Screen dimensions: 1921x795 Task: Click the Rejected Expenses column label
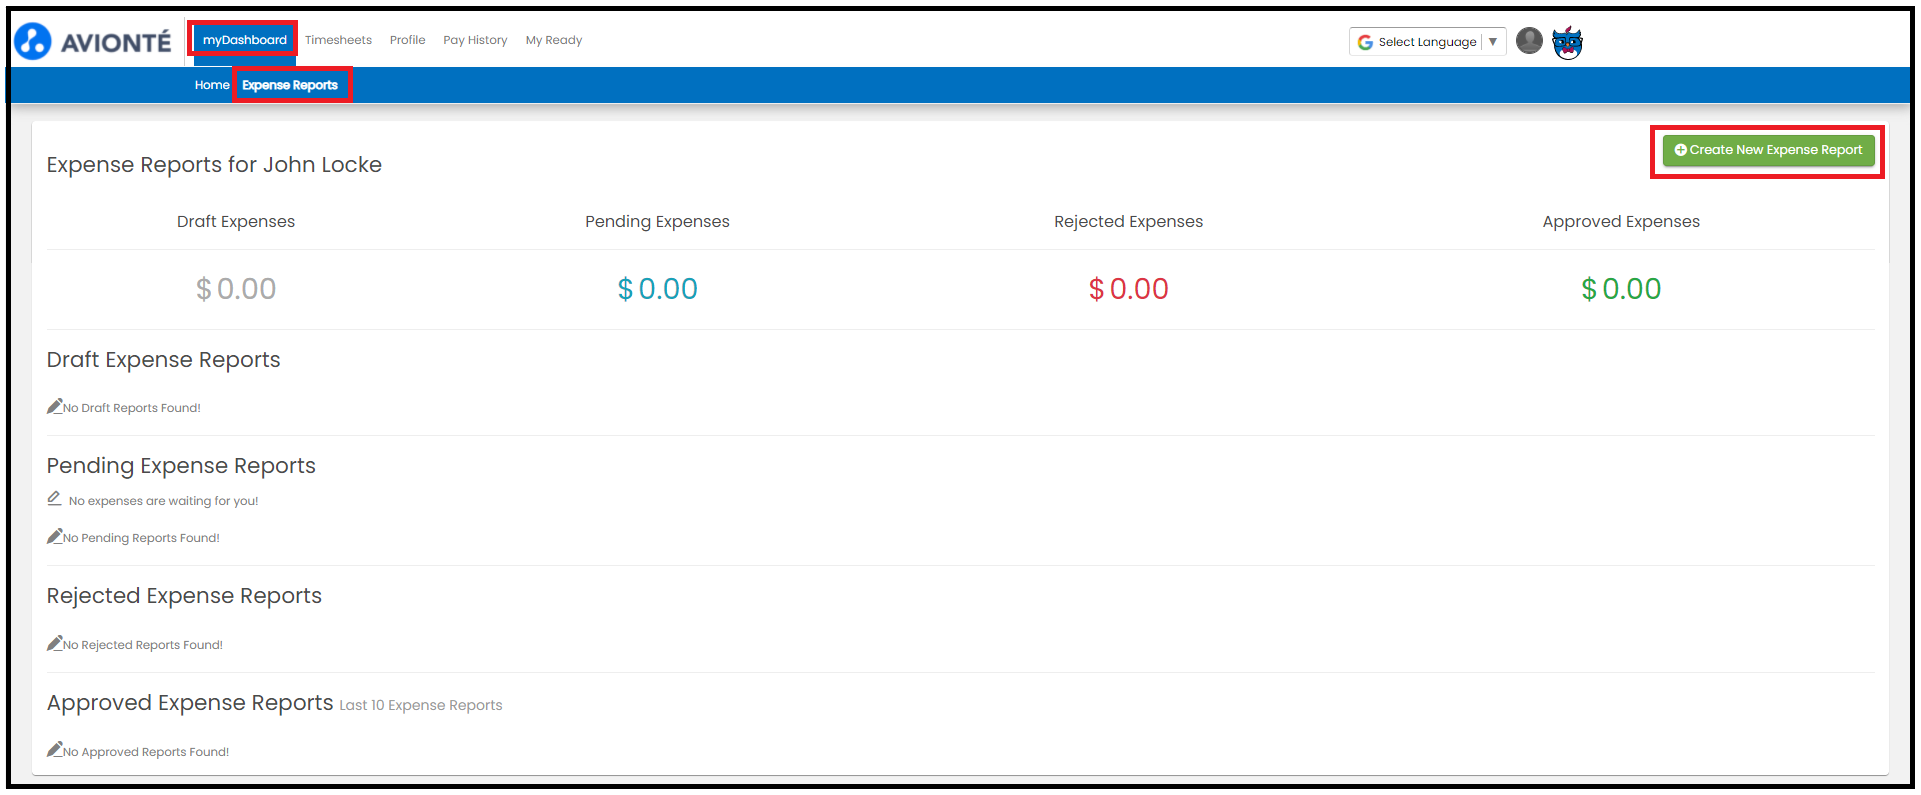pyautogui.click(x=1129, y=222)
